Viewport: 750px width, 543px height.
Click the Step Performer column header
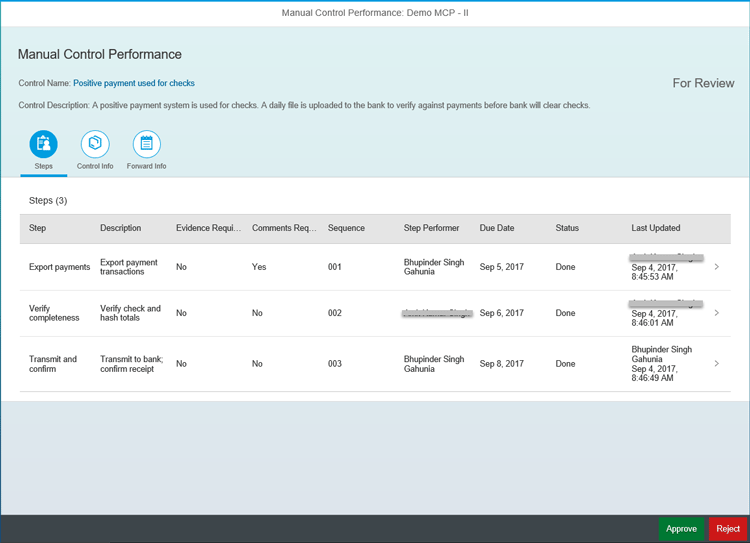point(431,228)
